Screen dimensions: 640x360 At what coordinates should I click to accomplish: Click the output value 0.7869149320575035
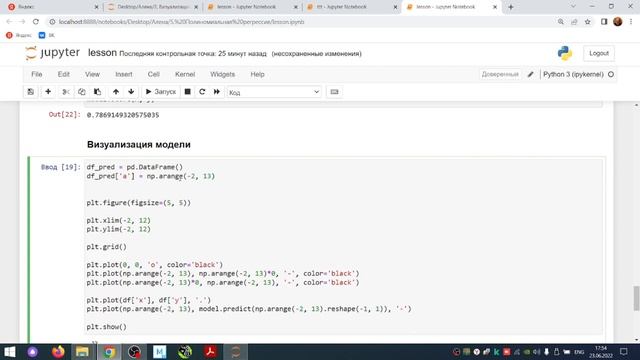click(123, 115)
